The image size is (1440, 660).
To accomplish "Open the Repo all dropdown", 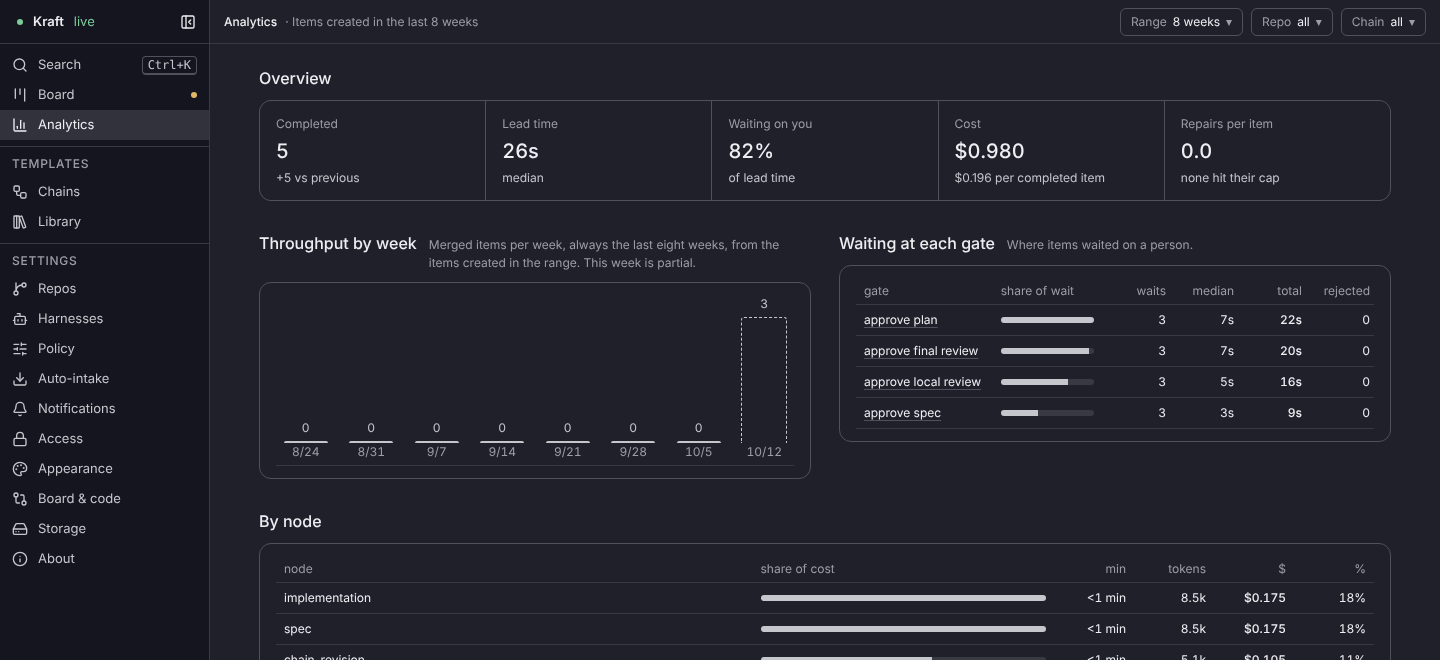I will tap(1291, 22).
